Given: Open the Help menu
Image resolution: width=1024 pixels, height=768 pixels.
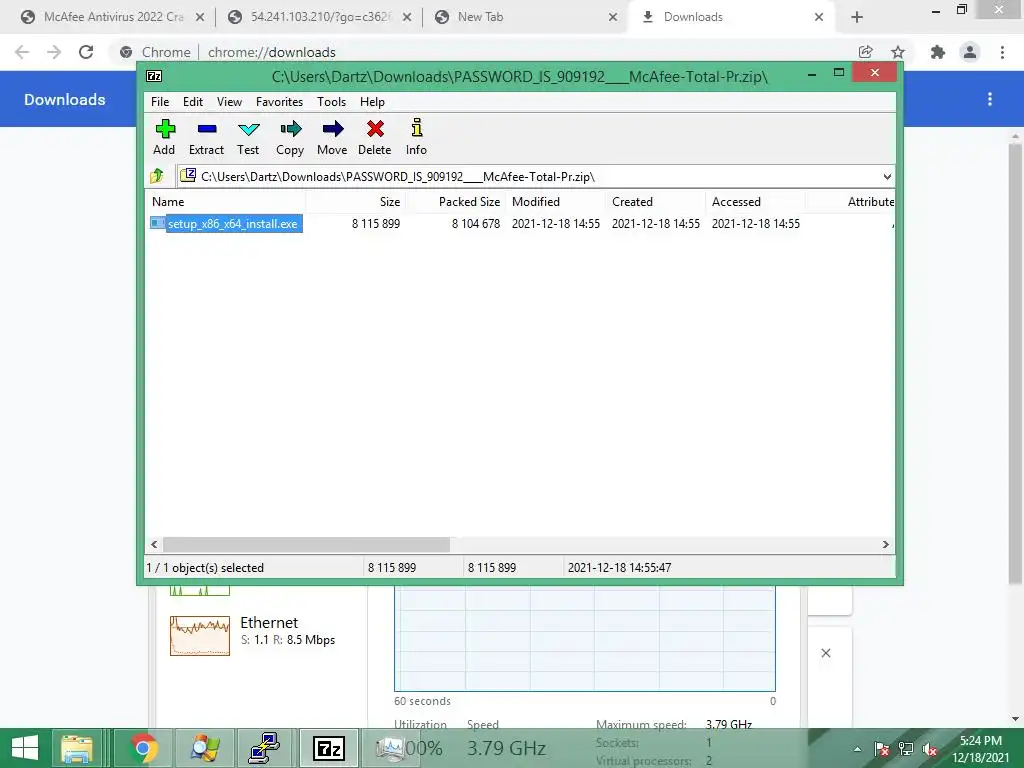Looking at the screenshot, I should 372,102.
